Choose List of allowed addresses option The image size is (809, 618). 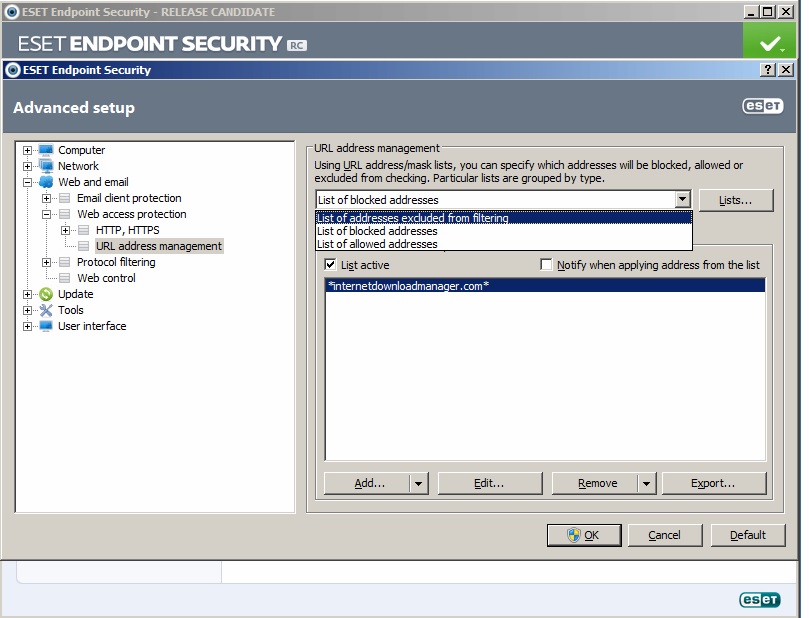(x=504, y=244)
